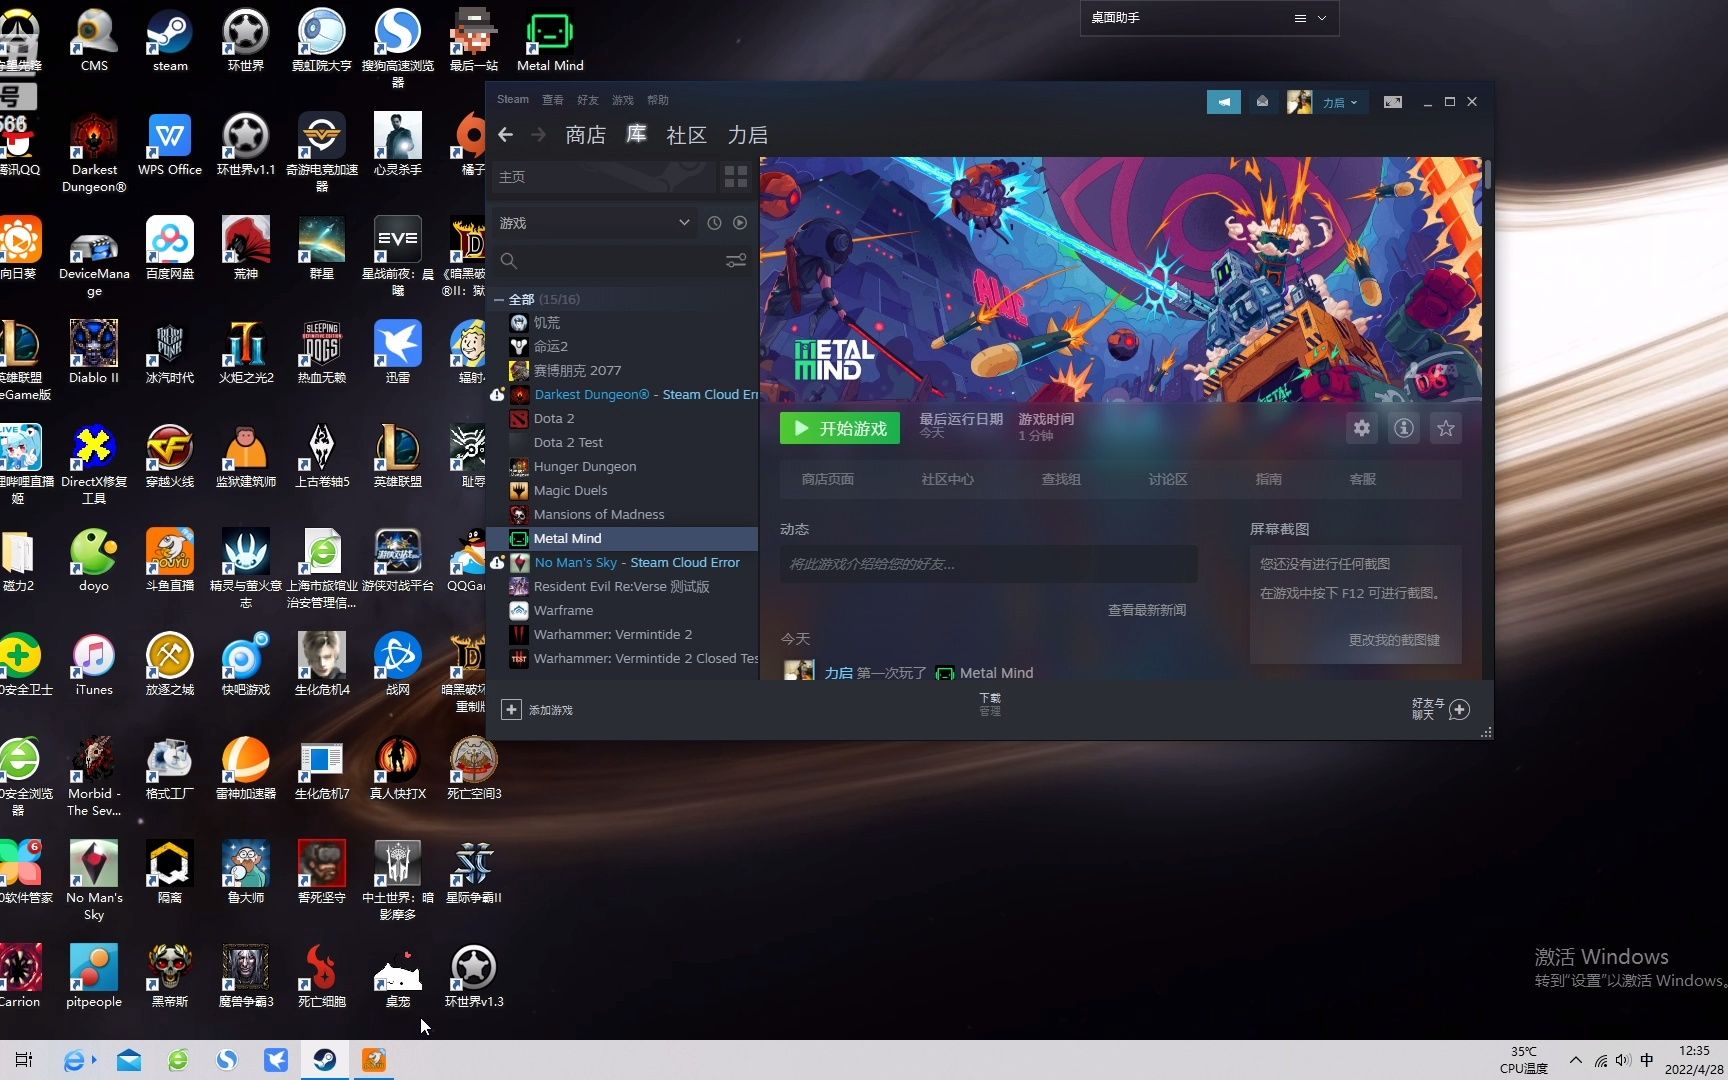The width and height of the screenshot is (1728, 1080).
Task: Collapse the 全部 game list section
Action: pyautogui.click(x=499, y=299)
